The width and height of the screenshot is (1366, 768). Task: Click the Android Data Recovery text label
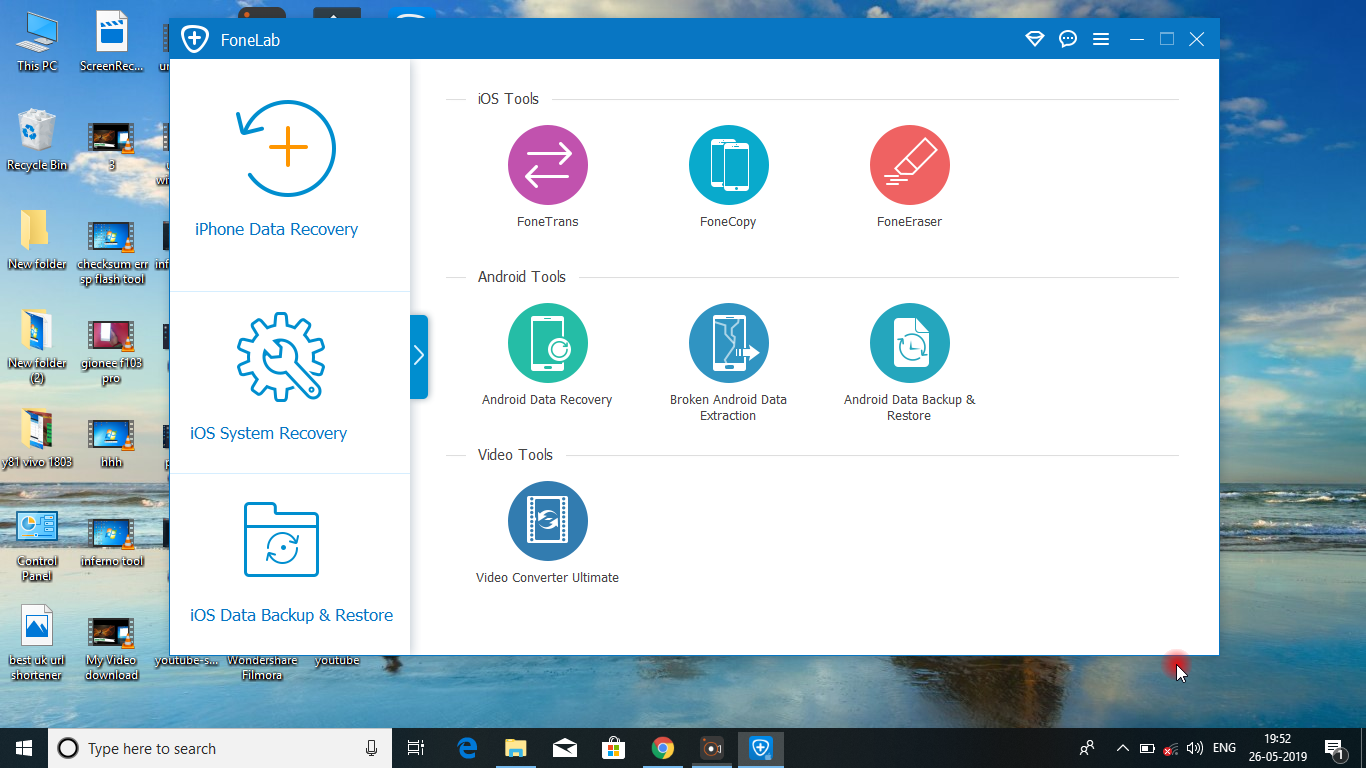click(547, 400)
